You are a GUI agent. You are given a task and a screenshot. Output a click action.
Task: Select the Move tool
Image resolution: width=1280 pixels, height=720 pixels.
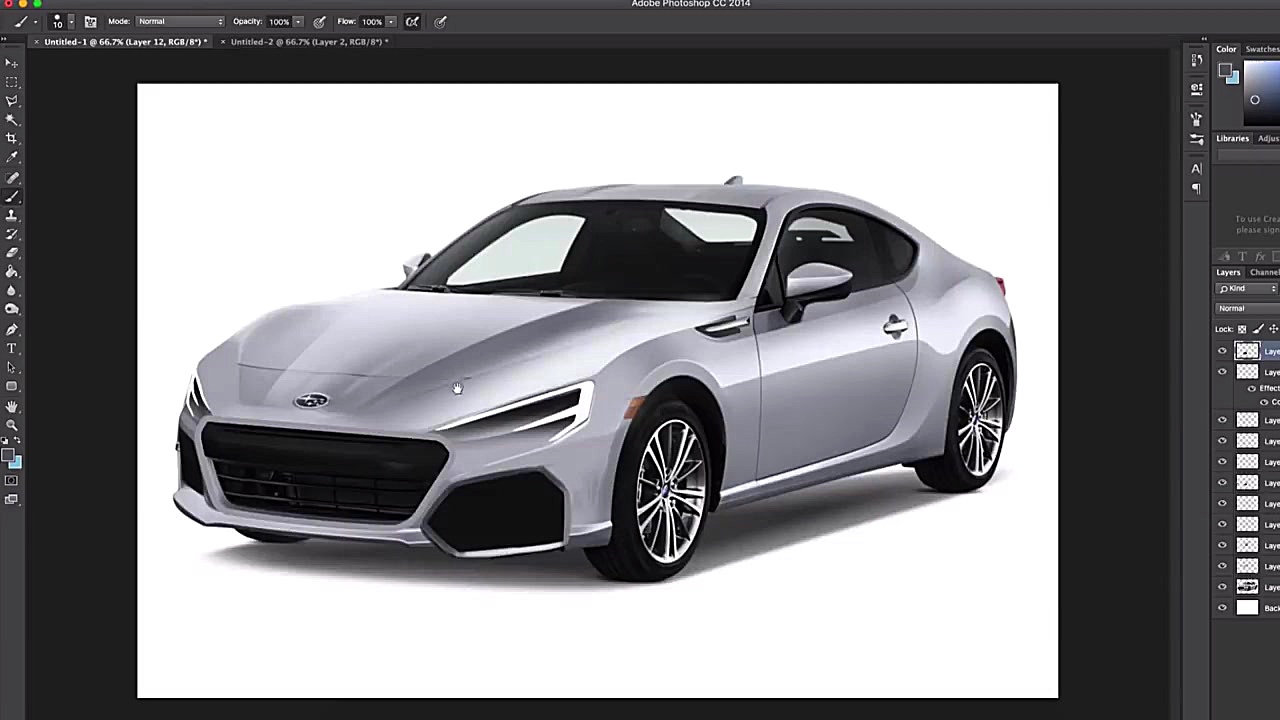[12, 63]
